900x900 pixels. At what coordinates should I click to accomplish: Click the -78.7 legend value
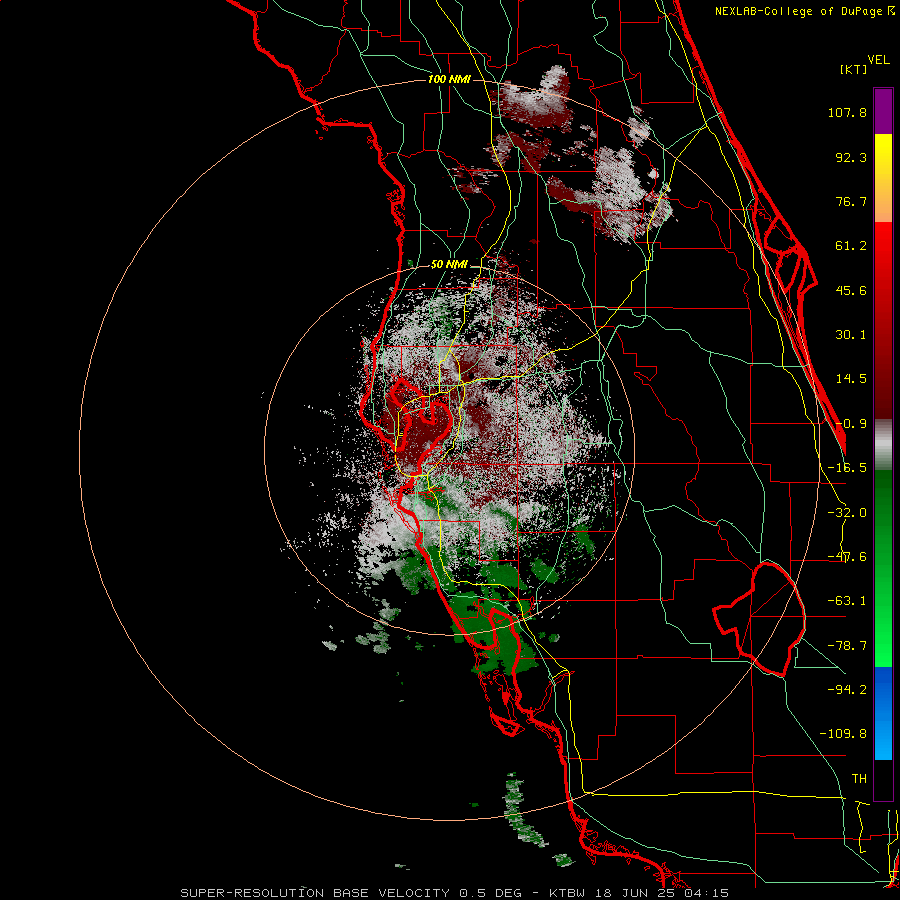pyautogui.click(x=847, y=646)
